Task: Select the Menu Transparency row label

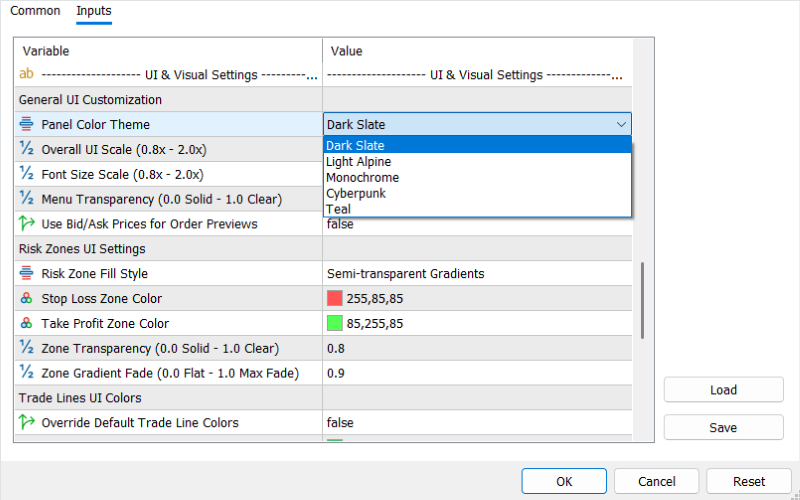Action: (162, 199)
